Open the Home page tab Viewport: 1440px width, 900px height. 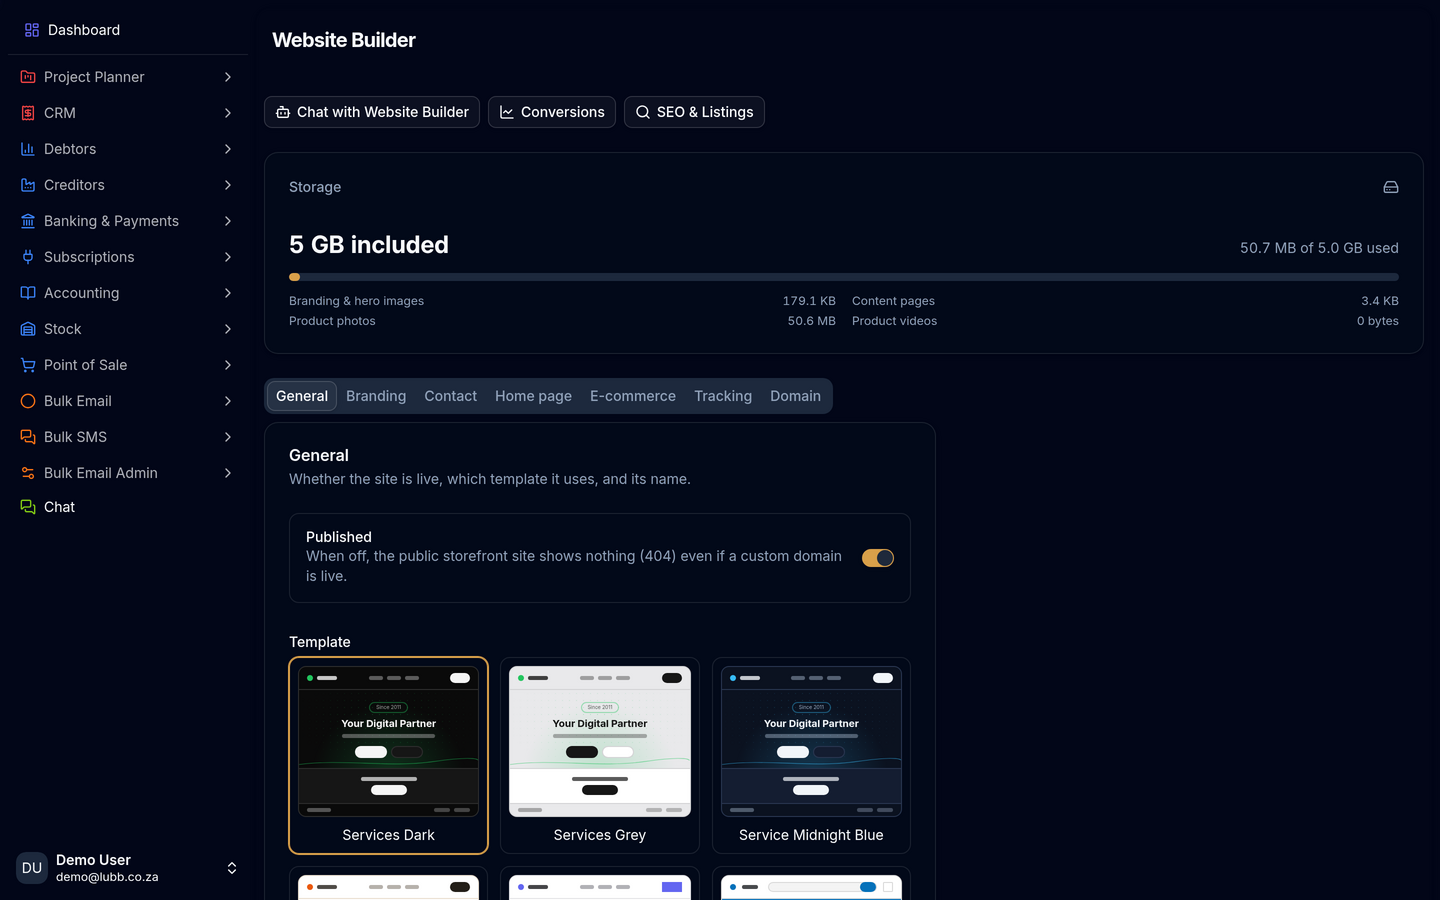[533, 396]
